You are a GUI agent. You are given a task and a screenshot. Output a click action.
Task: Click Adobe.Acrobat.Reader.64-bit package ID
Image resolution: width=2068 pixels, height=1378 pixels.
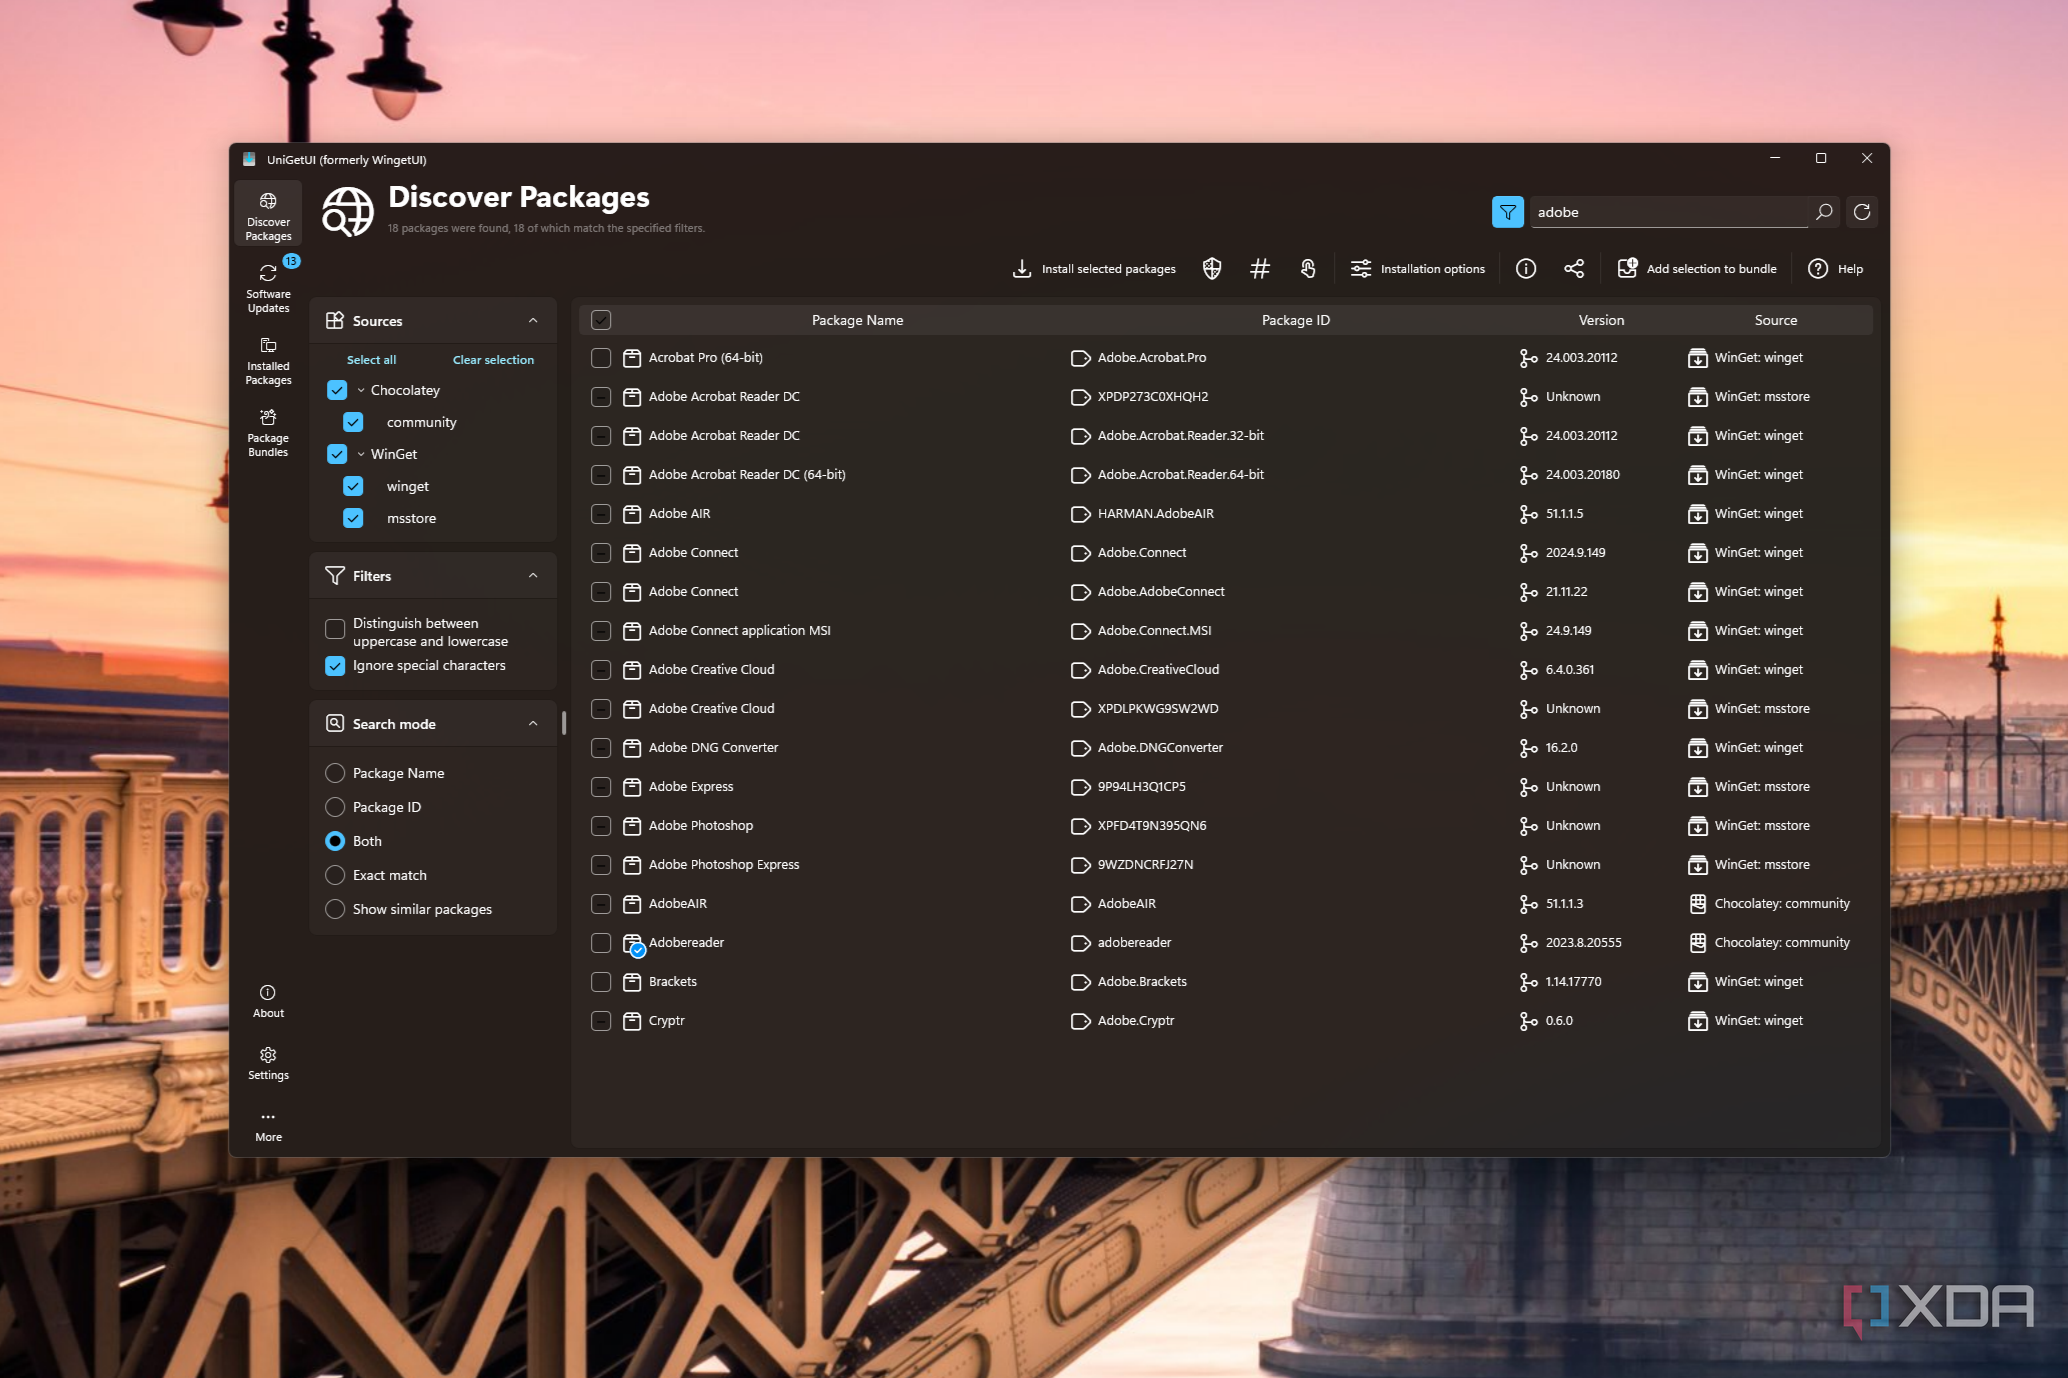click(1180, 474)
